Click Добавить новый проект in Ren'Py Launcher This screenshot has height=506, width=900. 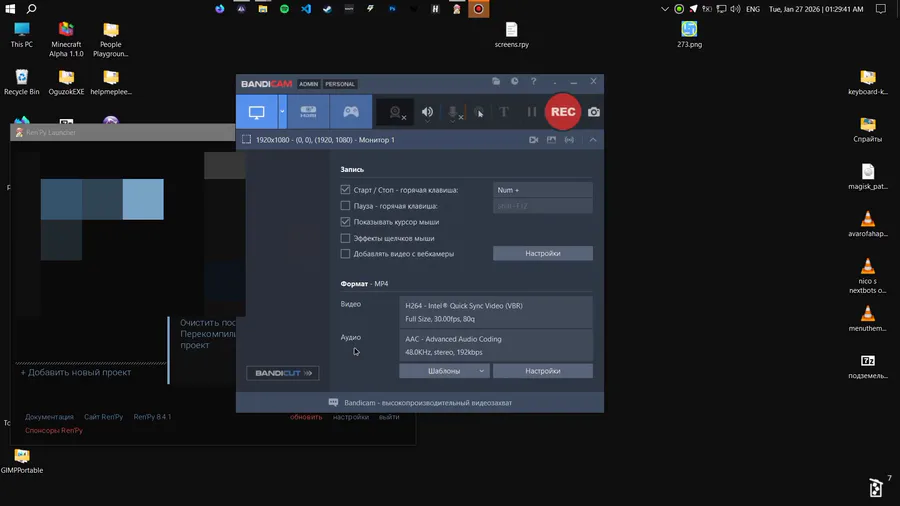(76, 372)
